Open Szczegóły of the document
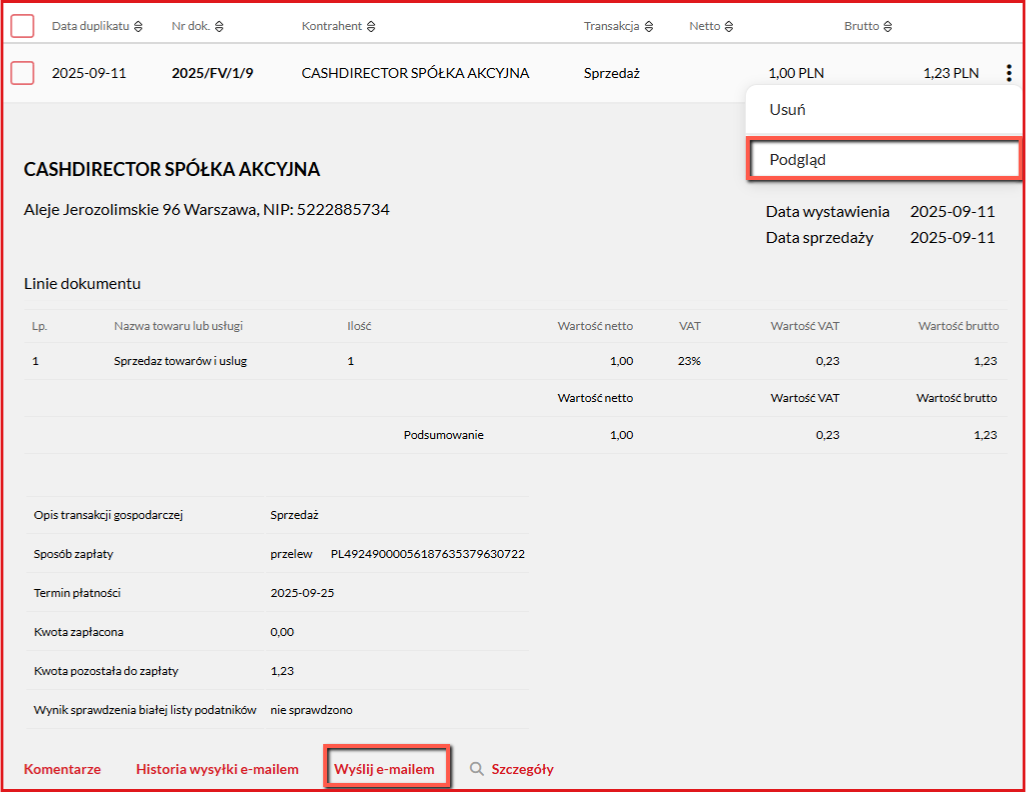The width and height of the screenshot is (1026, 792). [x=522, y=769]
